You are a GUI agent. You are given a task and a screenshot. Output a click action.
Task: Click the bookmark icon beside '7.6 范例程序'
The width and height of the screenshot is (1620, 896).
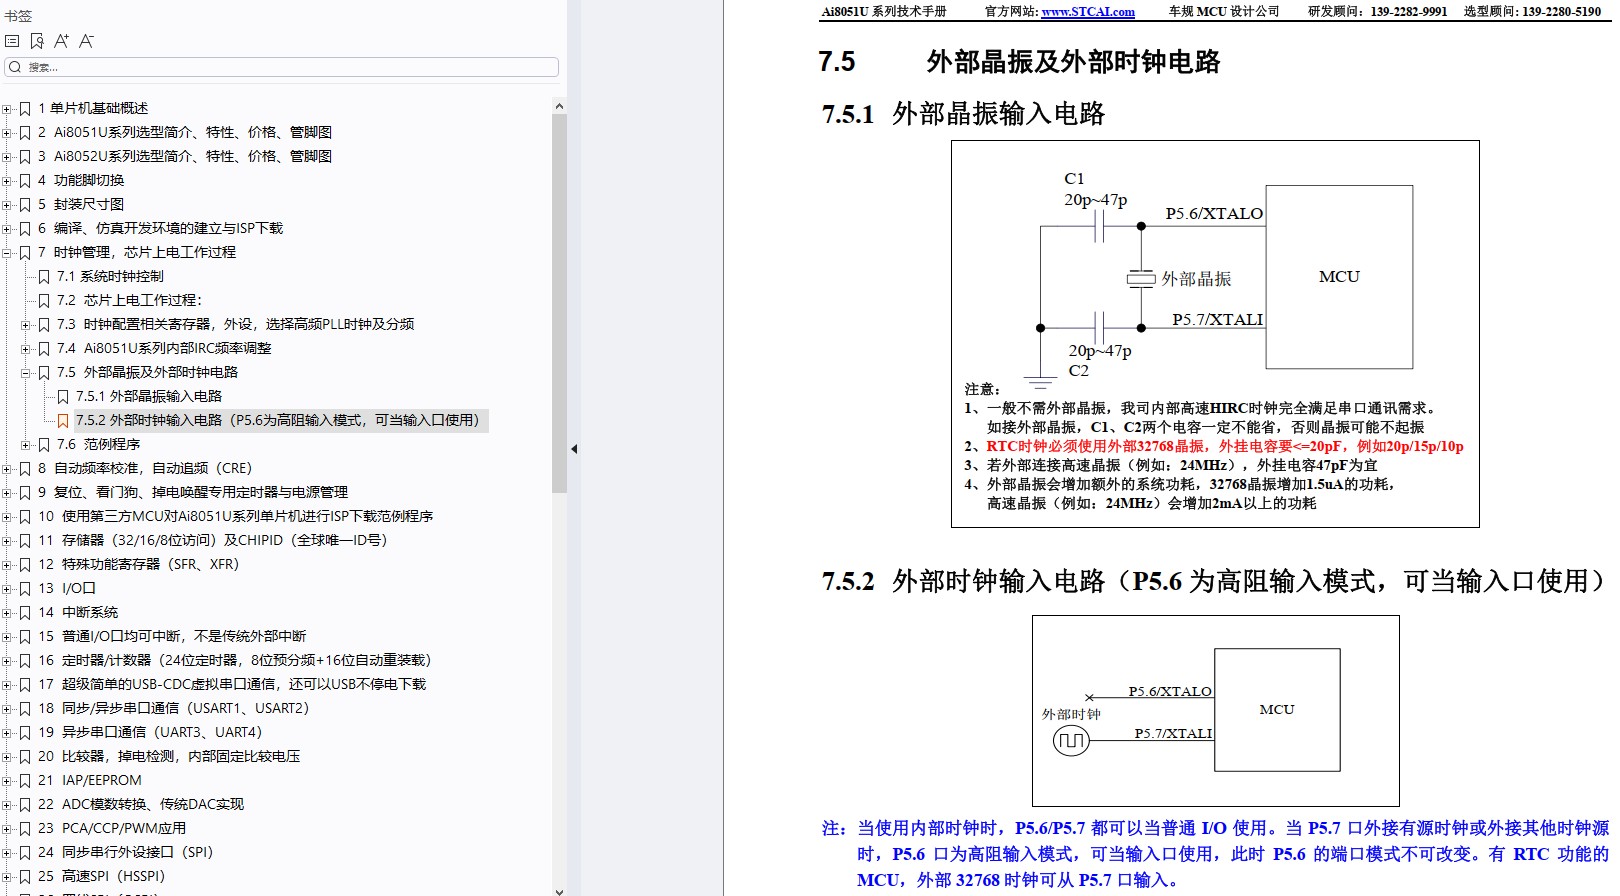pos(44,444)
